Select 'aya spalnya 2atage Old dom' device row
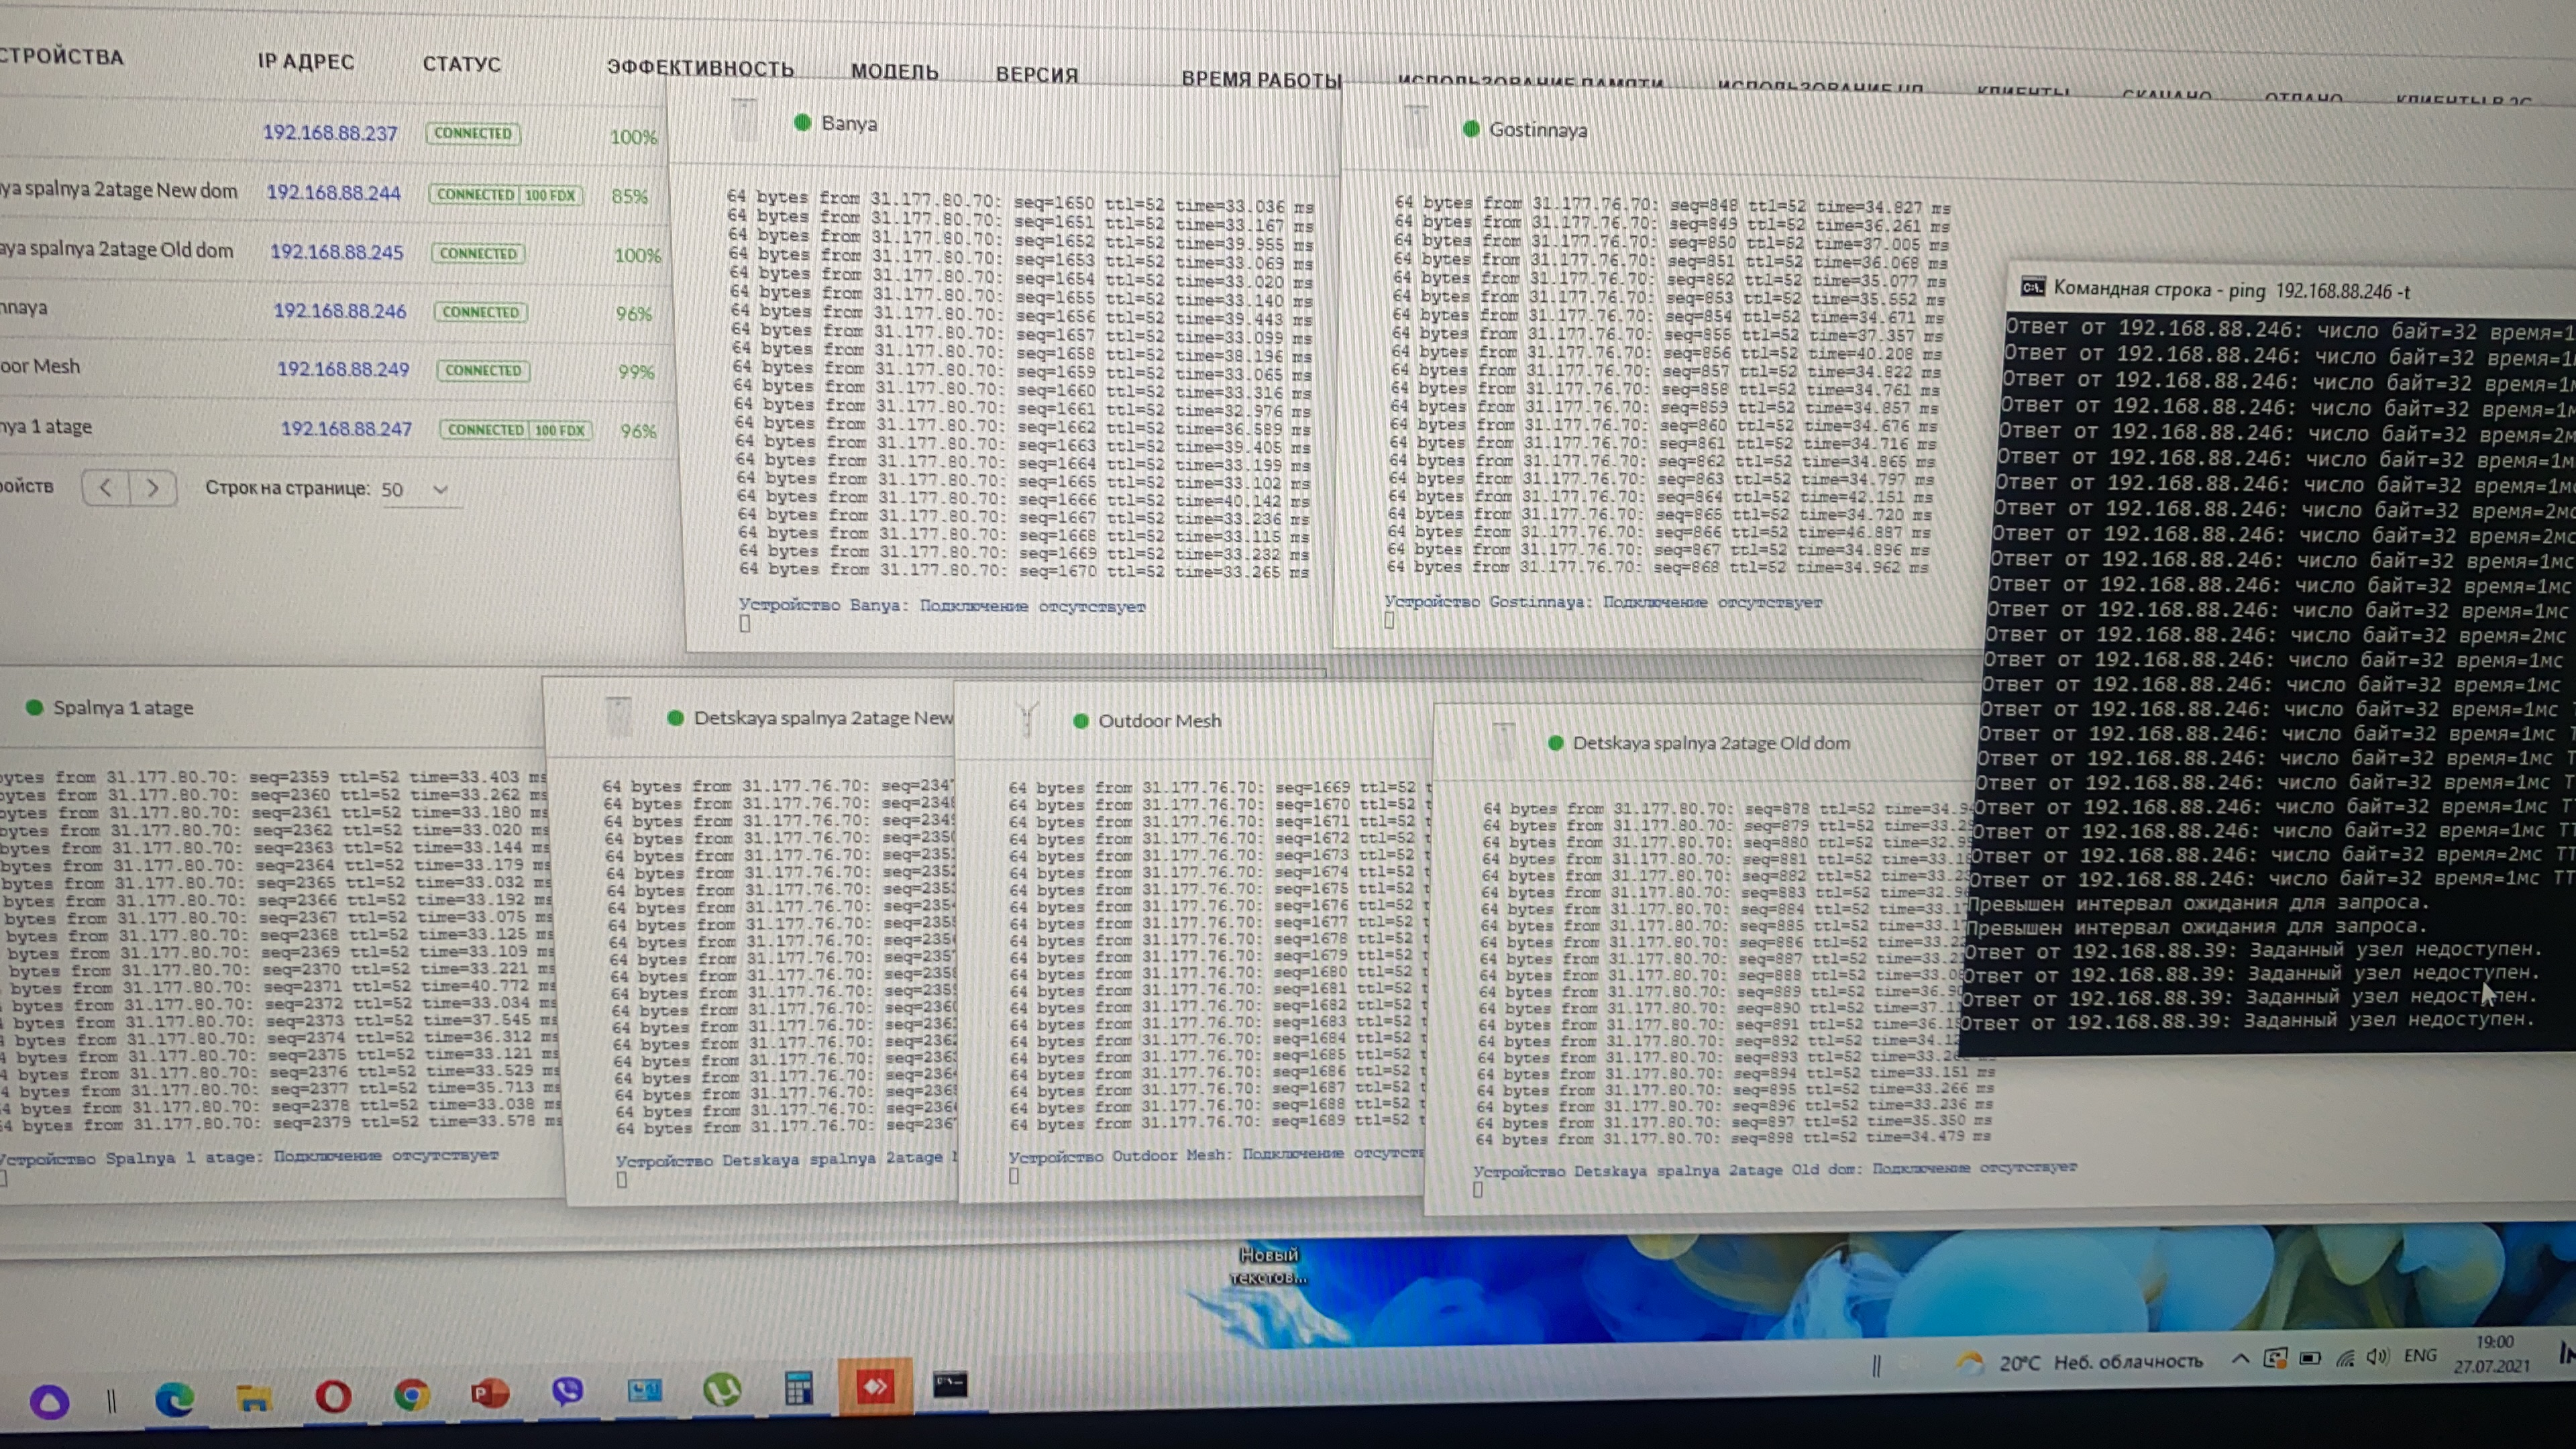The height and width of the screenshot is (1449, 2576). click(117, 249)
